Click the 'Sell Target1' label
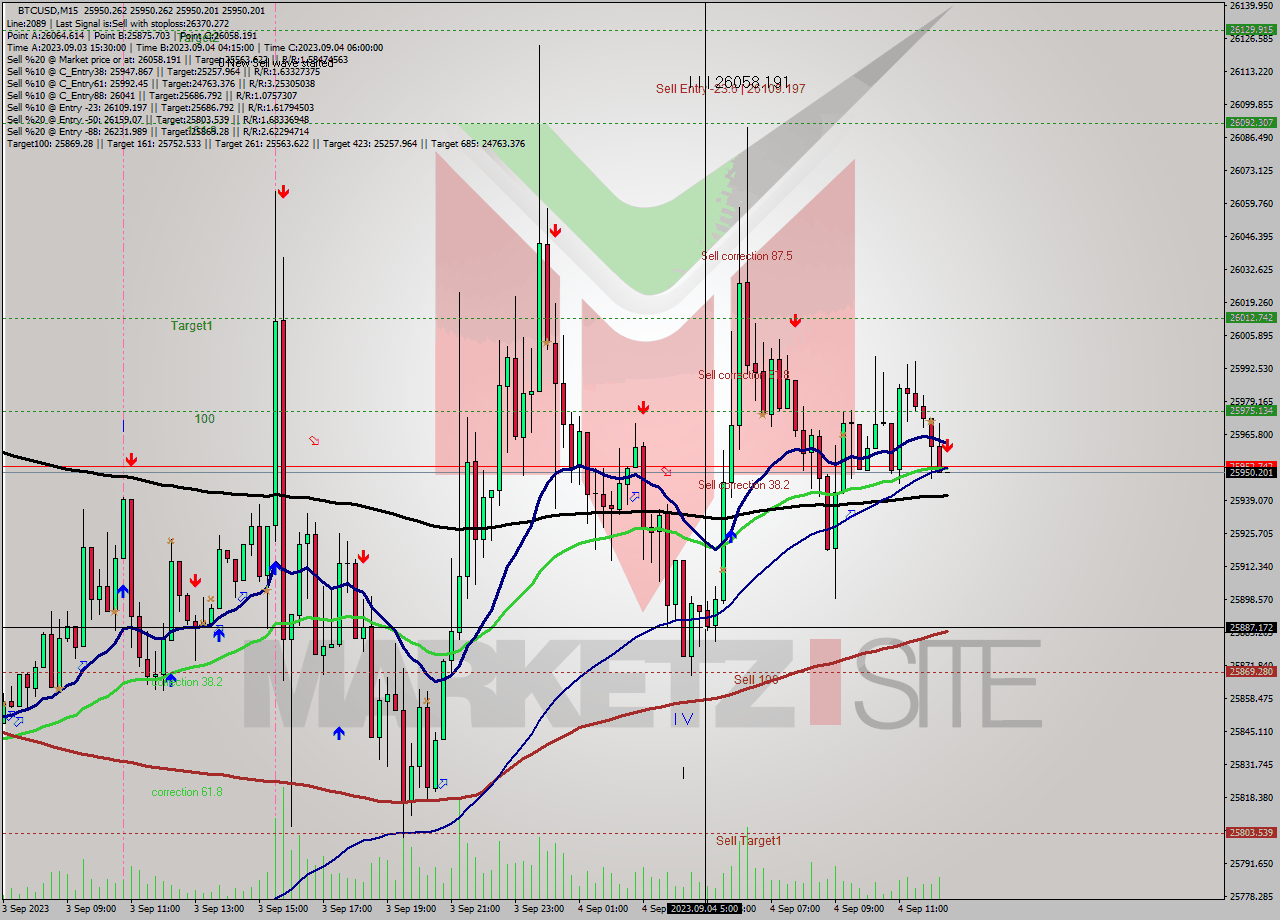Screen dimensions: 1280x920 (x=749, y=841)
